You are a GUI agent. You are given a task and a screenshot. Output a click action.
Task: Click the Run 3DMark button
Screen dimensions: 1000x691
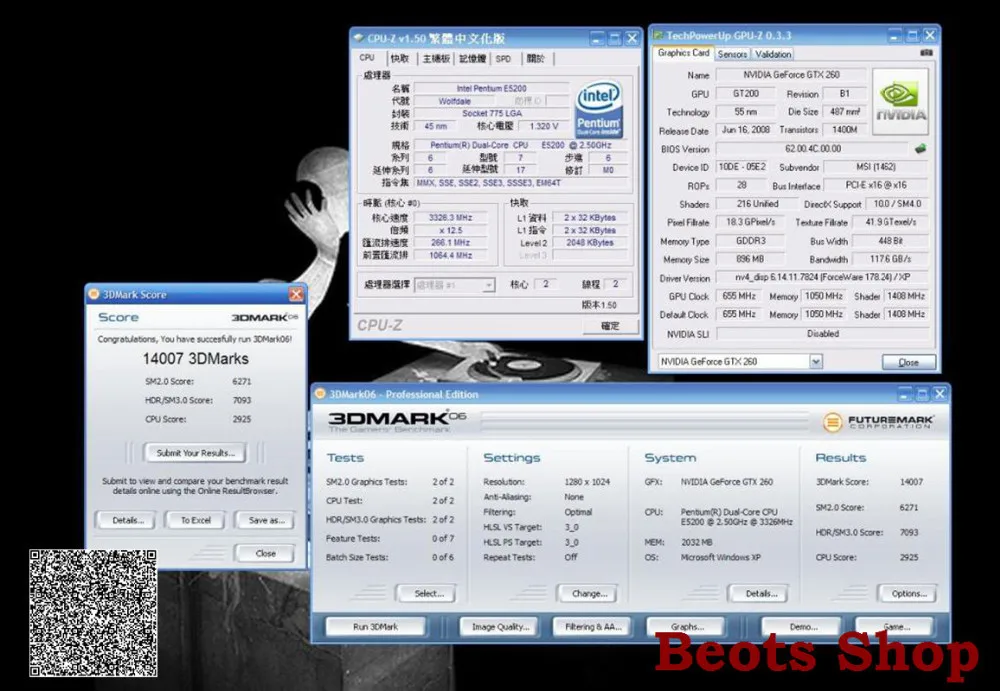tap(375, 627)
